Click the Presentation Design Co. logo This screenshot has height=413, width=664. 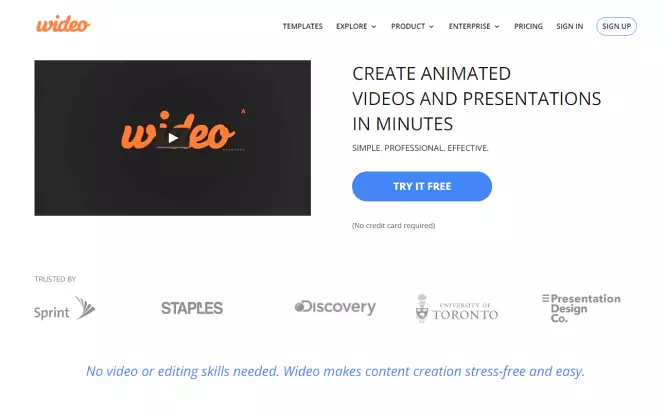pyautogui.click(x=581, y=308)
